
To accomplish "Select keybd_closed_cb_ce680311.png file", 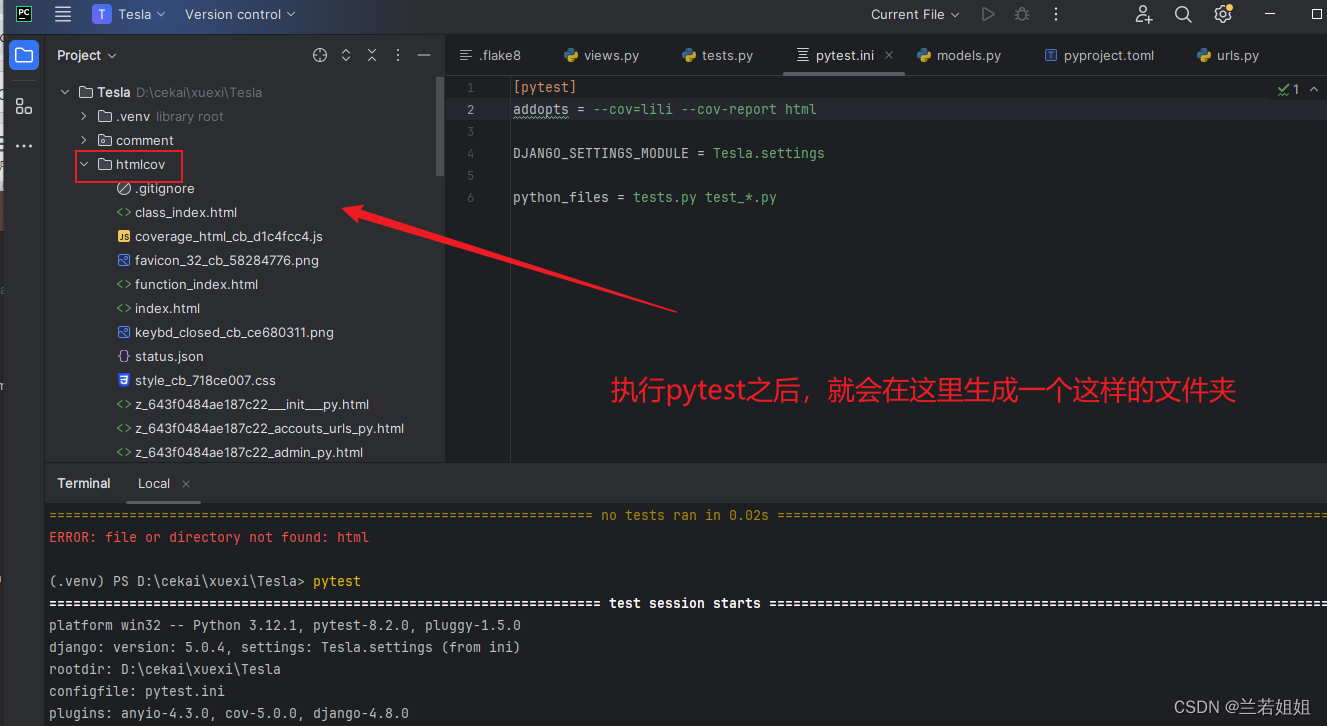I will click(234, 332).
